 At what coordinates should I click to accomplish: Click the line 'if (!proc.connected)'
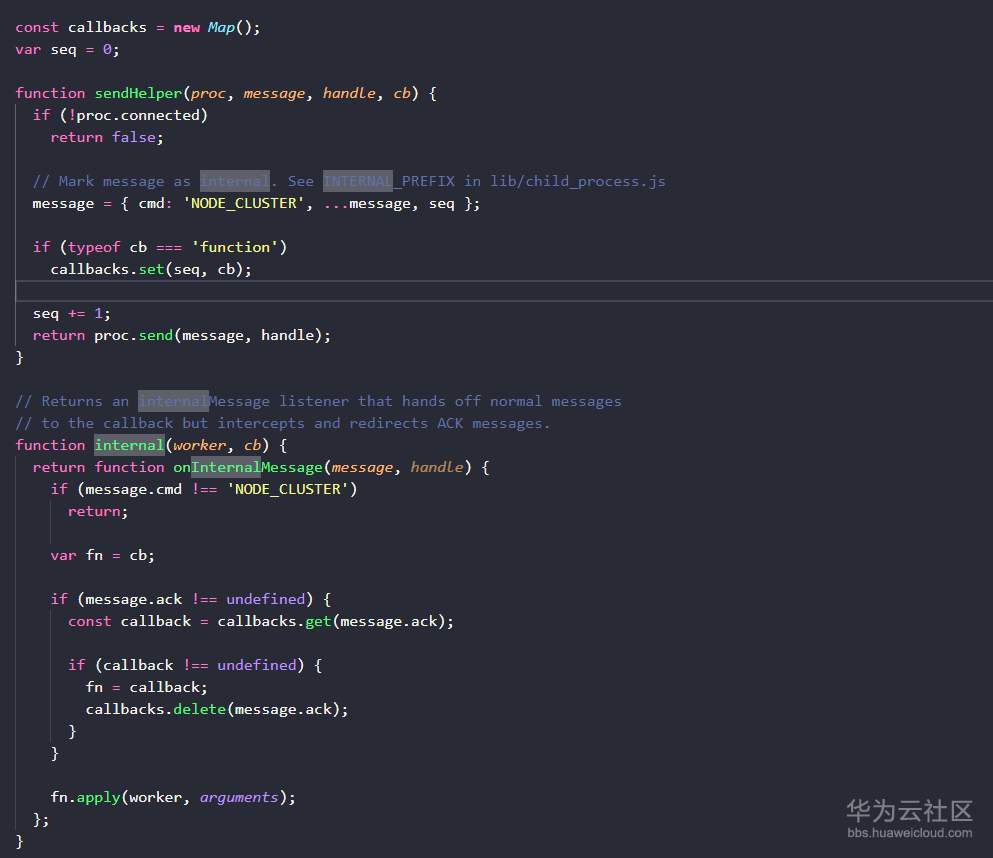[120, 115]
